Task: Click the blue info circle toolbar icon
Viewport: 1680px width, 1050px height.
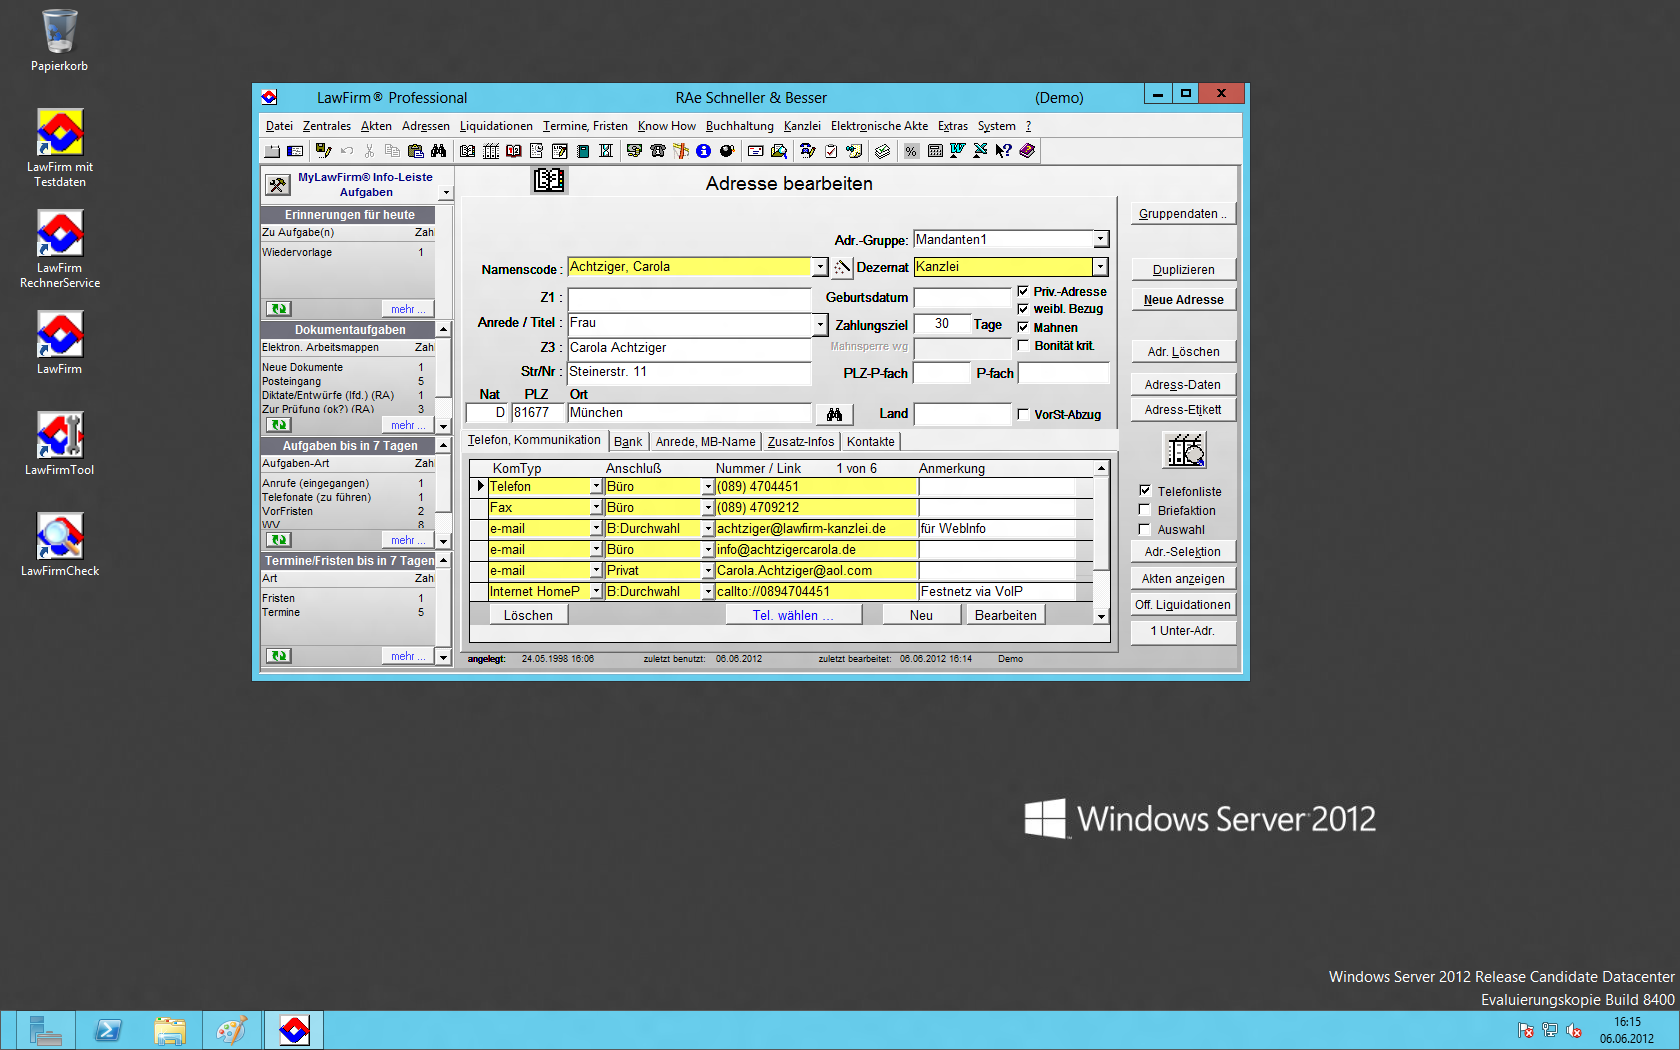Action: [x=703, y=151]
